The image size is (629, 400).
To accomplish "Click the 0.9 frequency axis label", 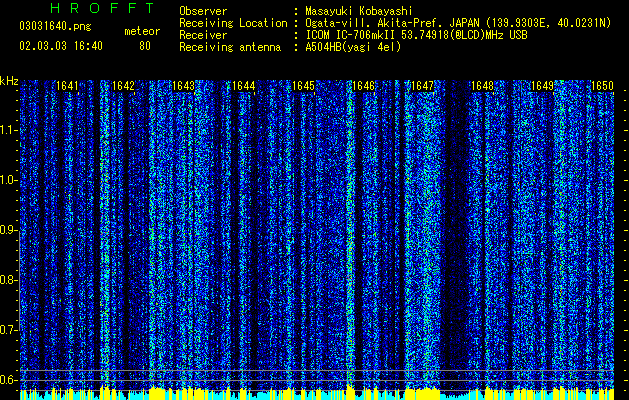I will (8, 231).
